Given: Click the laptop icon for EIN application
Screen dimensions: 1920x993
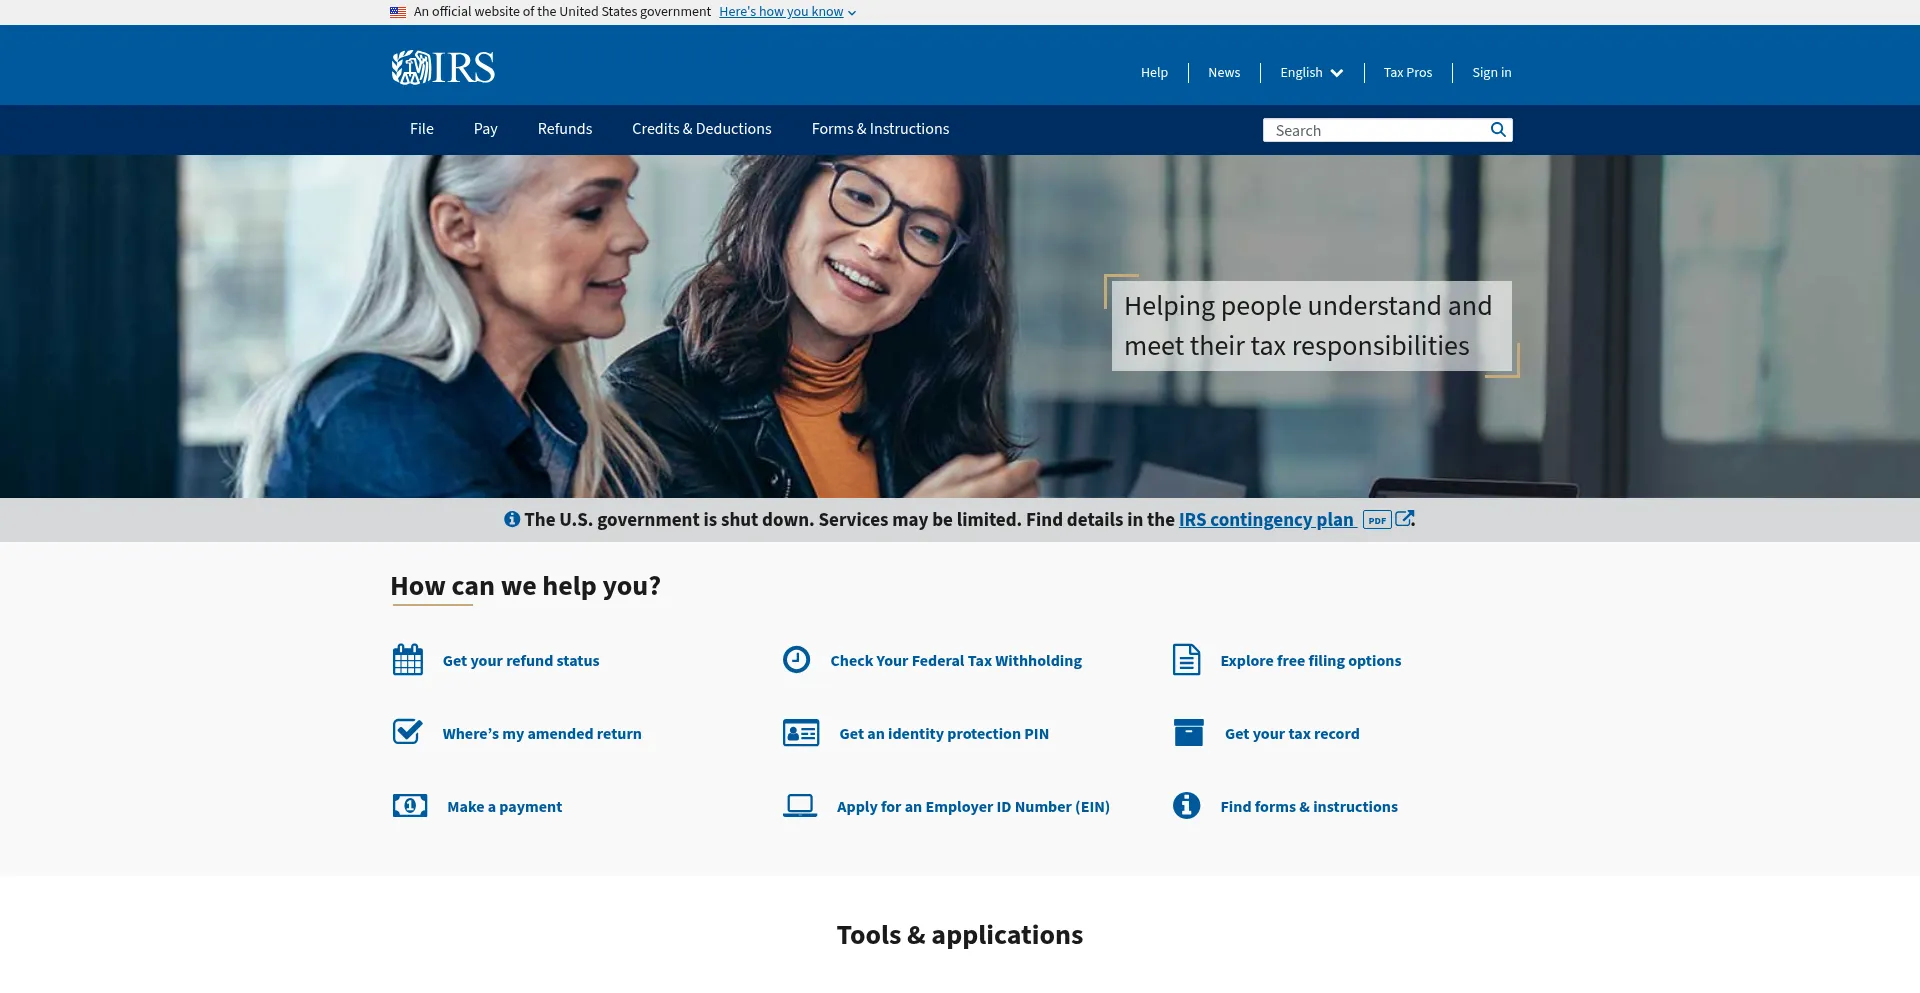Looking at the screenshot, I should [x=800, y=806].
